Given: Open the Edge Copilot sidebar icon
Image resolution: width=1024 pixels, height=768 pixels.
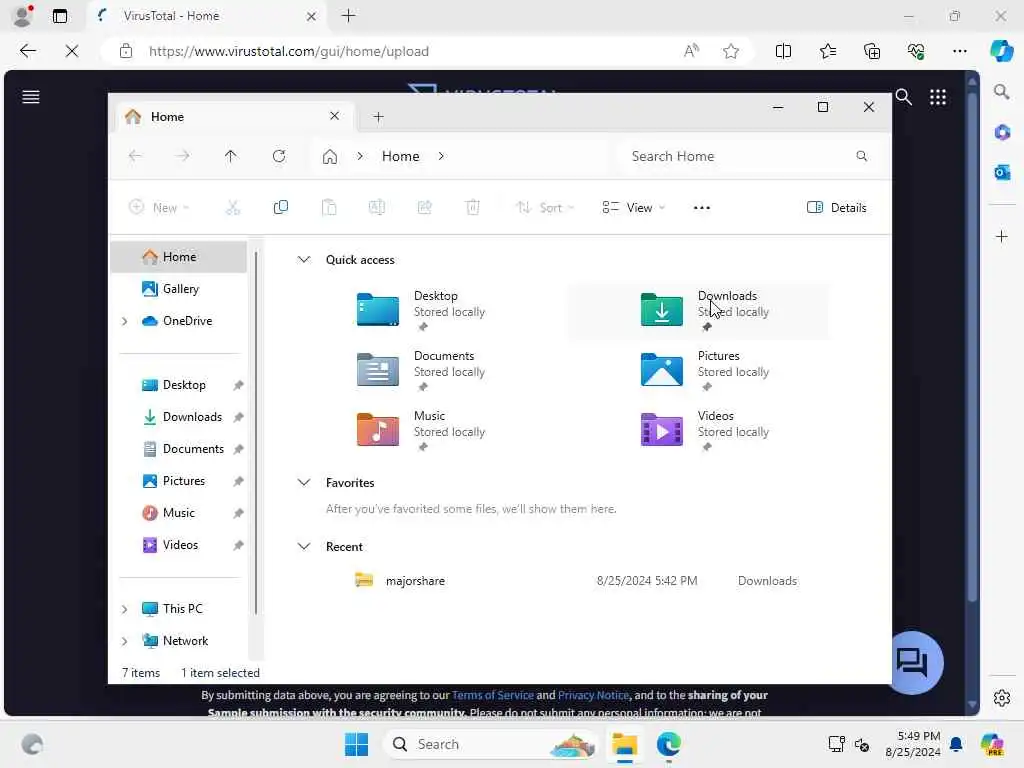Looking at the screenshot, I should click(1001, 50).
